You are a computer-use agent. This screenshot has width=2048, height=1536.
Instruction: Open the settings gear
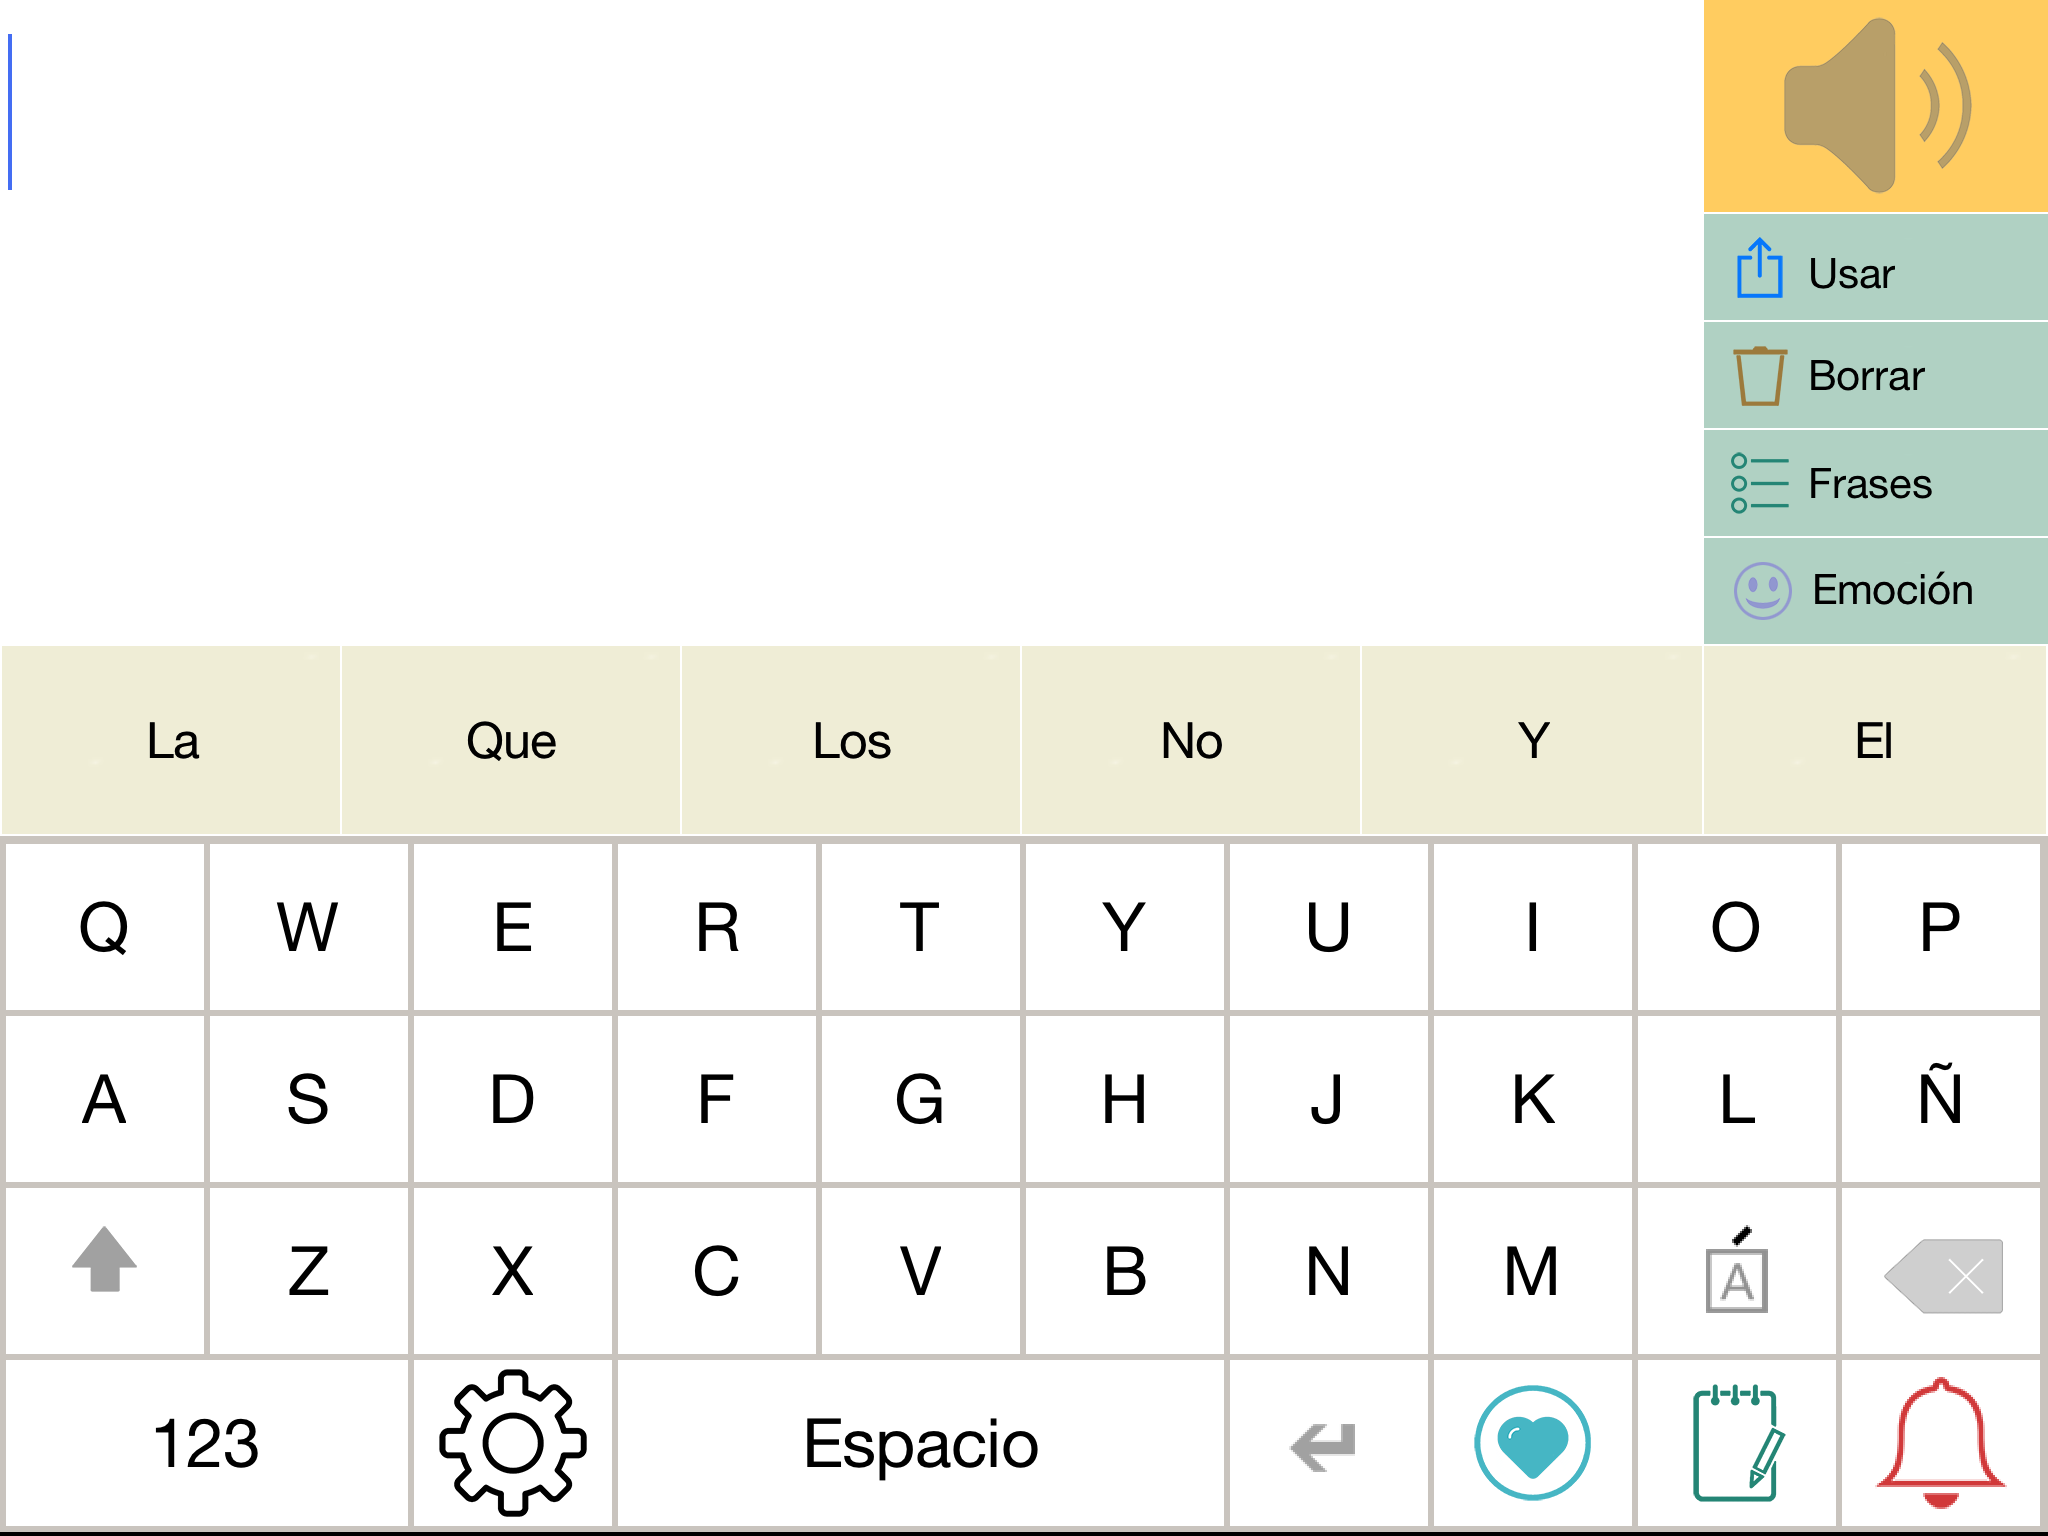[x=513, y=1442]
